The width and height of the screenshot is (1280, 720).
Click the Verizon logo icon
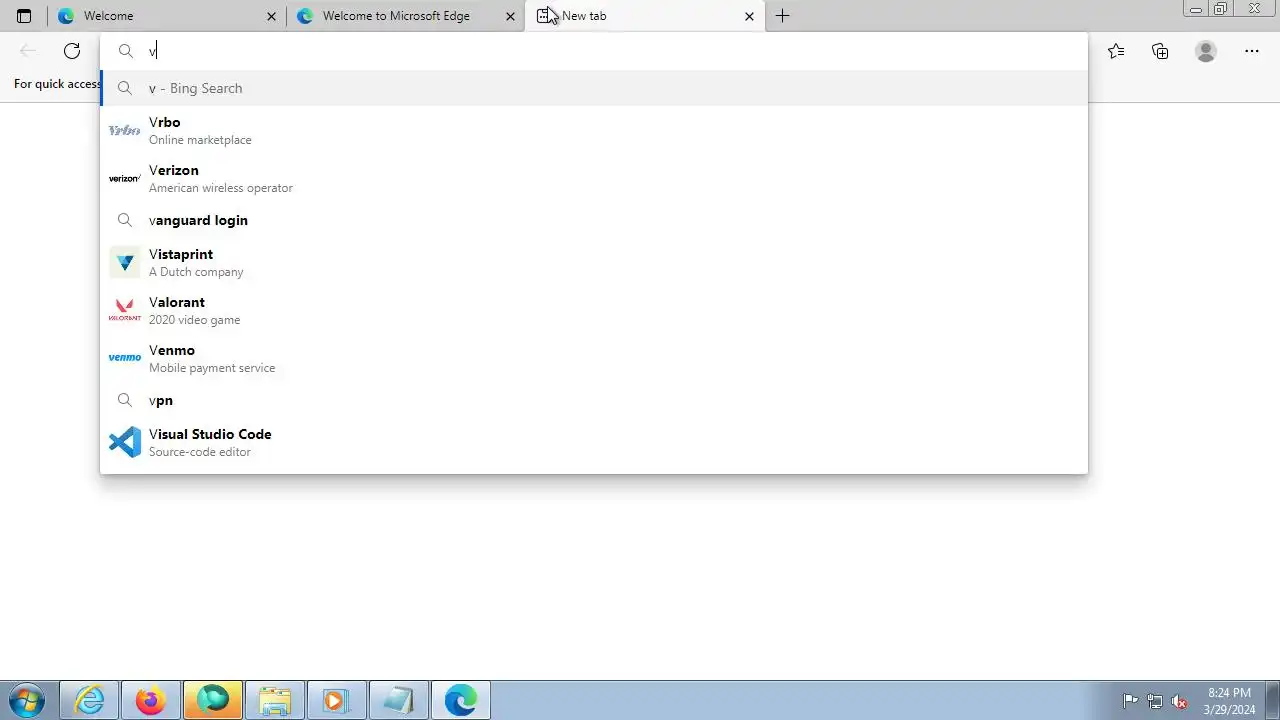tap(125, 178)
